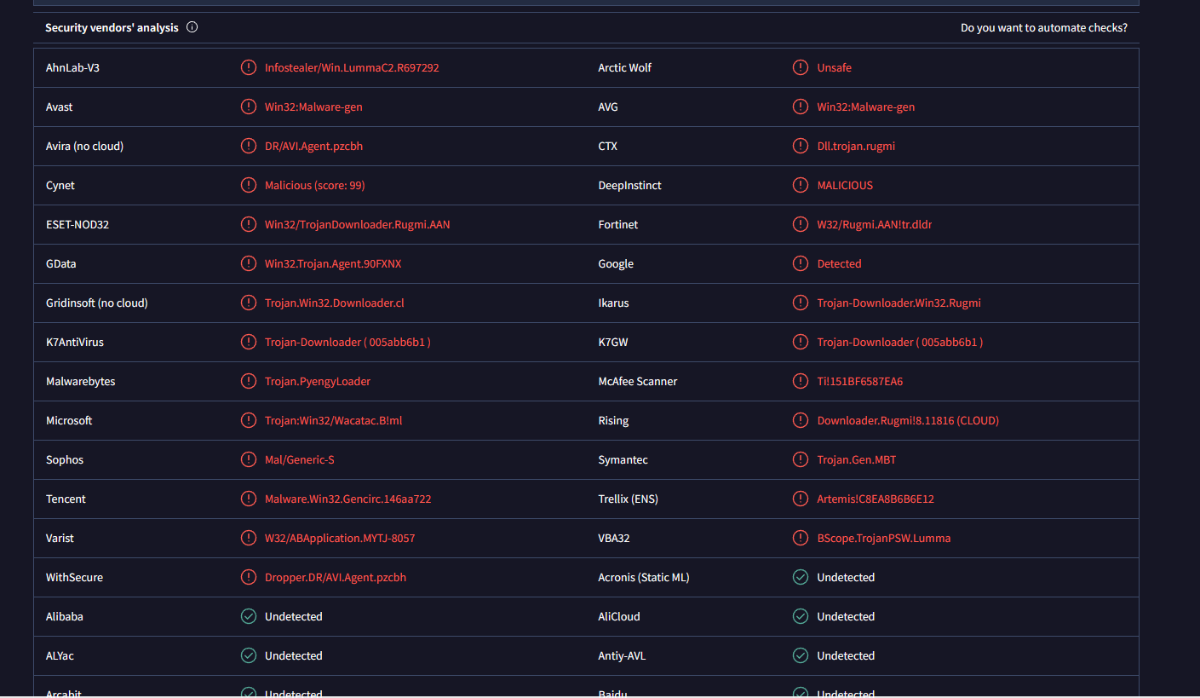Click Avast detection alert icon
The height and width of the screenshot is (698, 1200).
tap(249, 107)
